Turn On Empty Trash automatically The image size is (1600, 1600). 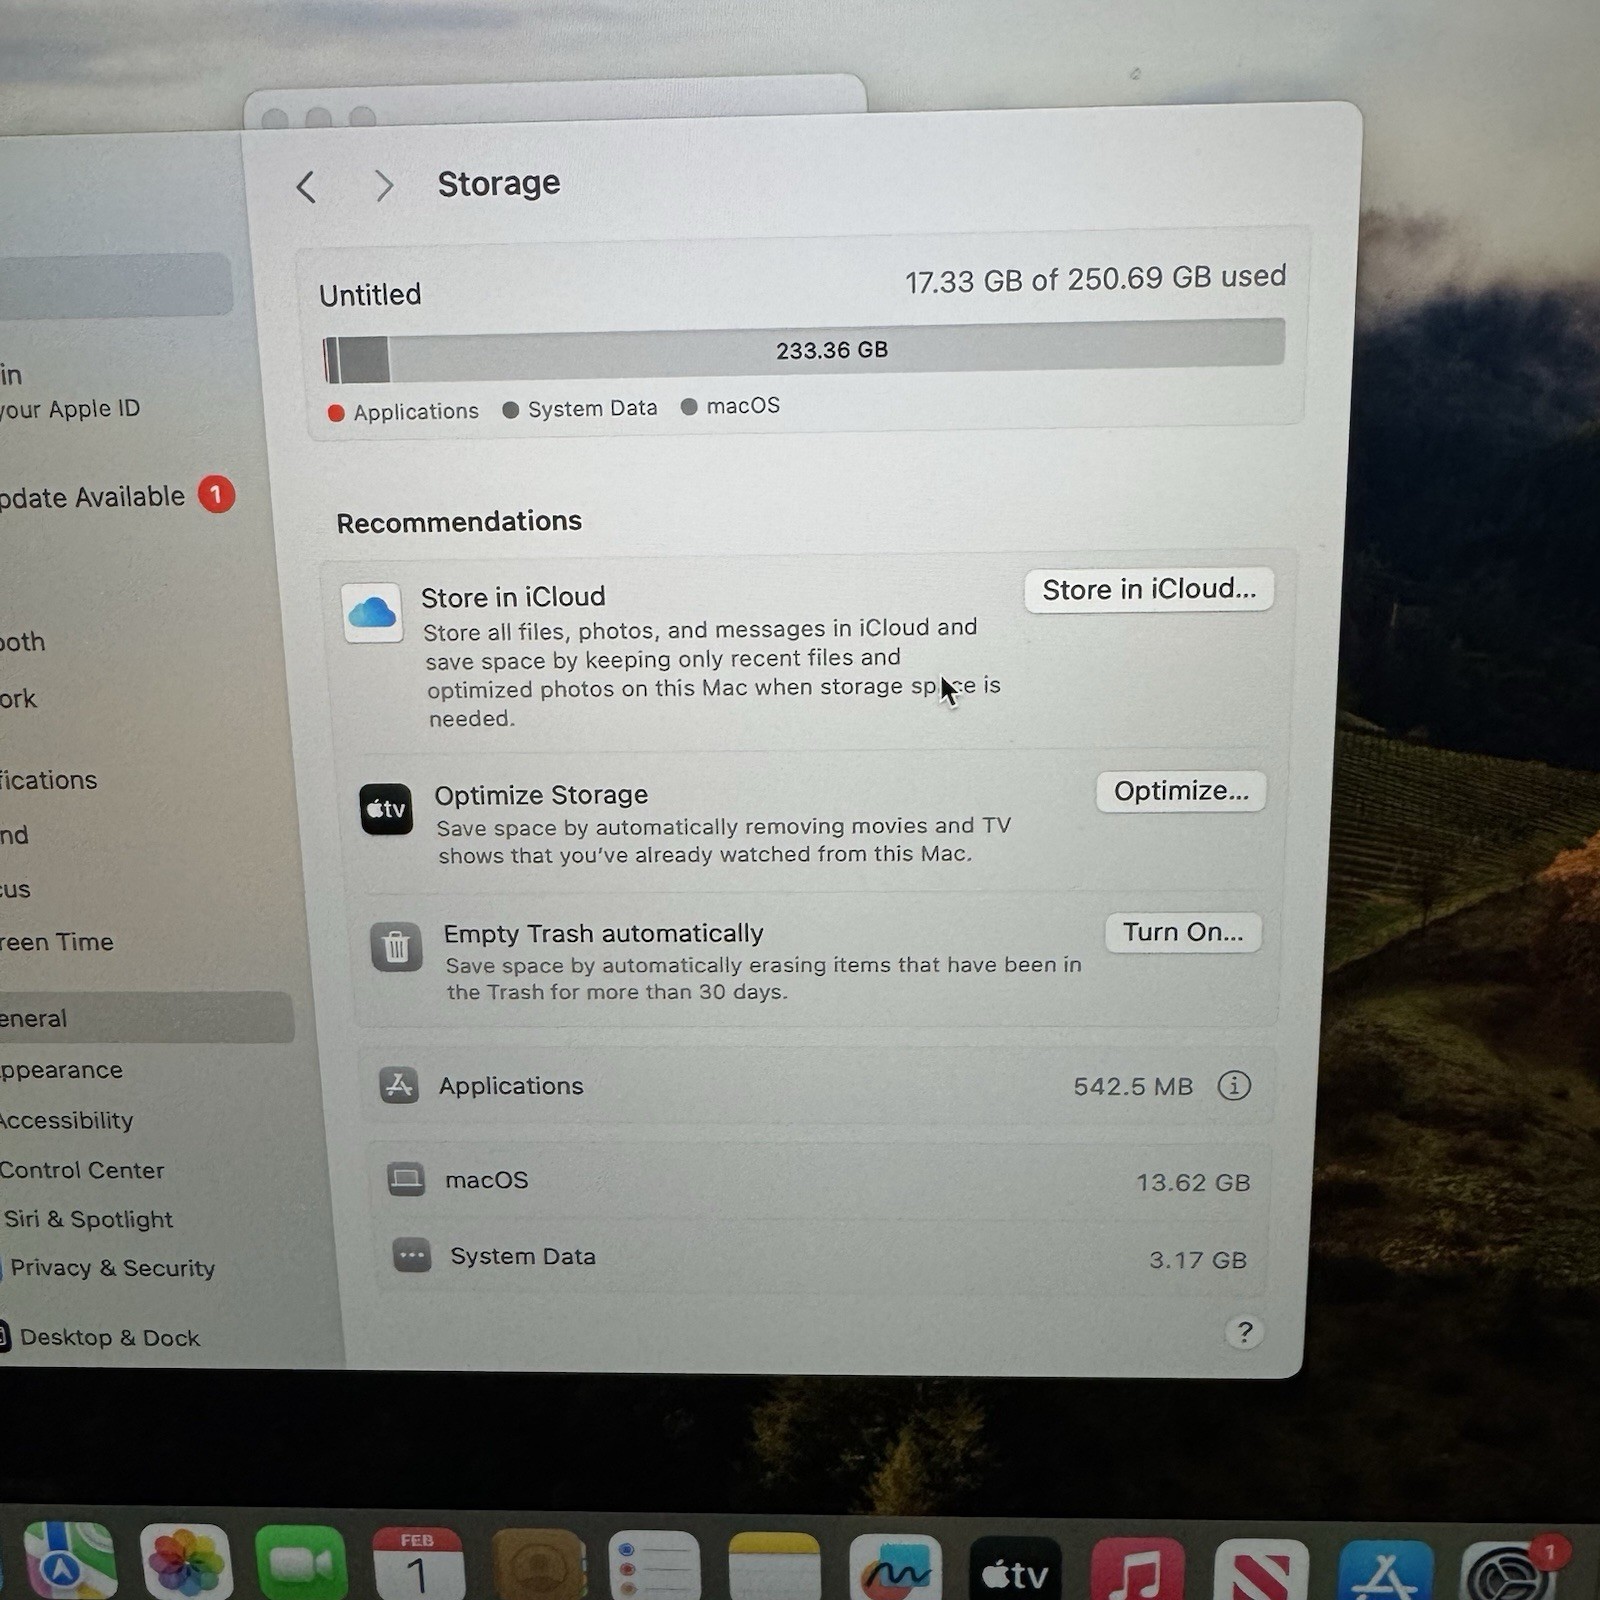point(1183,932)
